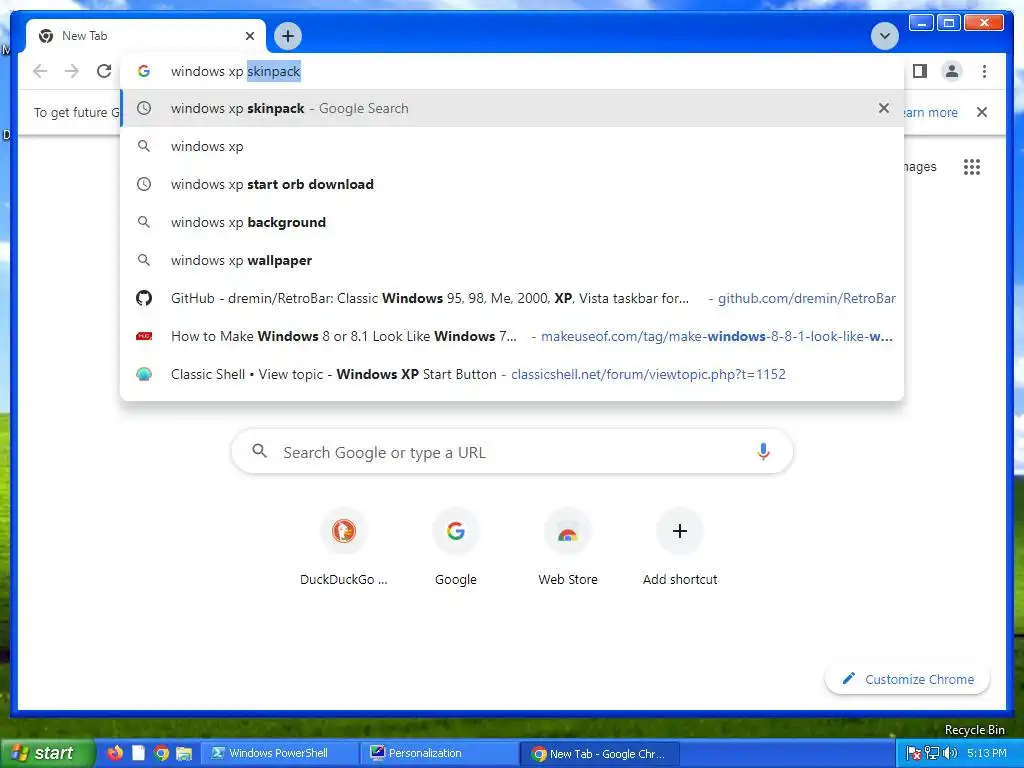Open the DuckDuckGo shortcut tile
This screenshot has width=1024, height=768.
[344, 547]
